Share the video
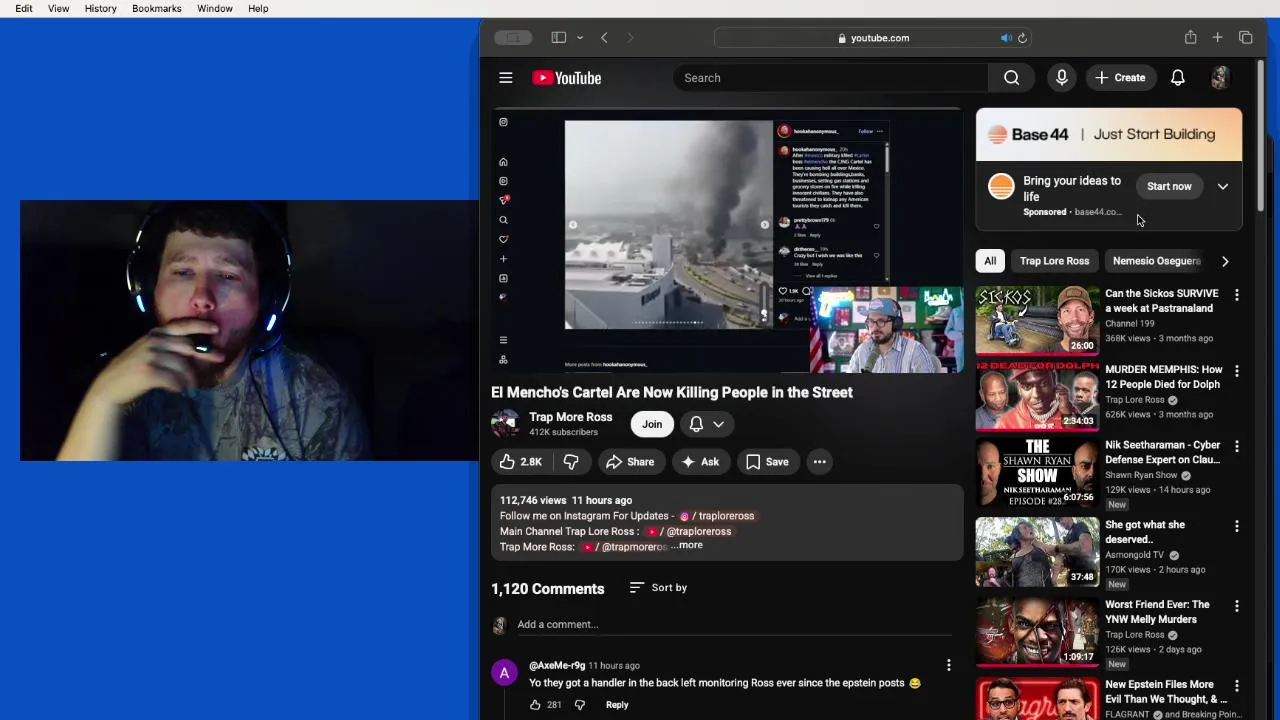 [x=631, y=462]
